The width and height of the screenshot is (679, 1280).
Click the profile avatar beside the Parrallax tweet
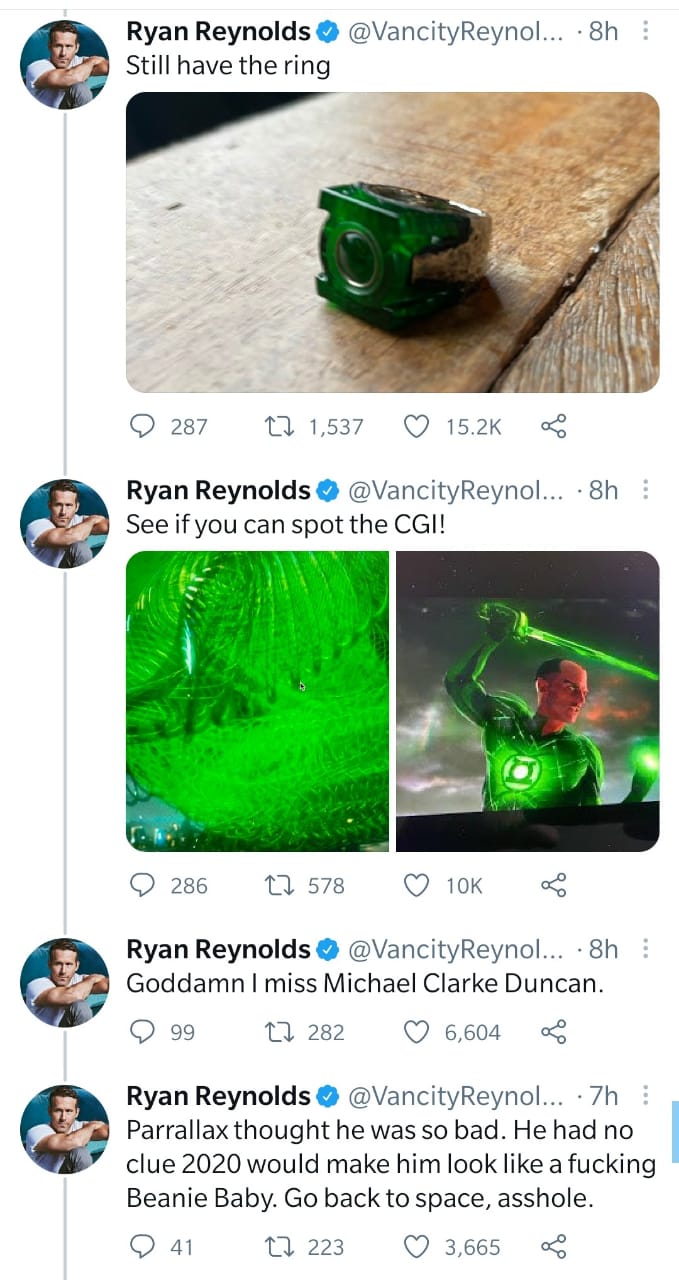tap(65, 1128)
